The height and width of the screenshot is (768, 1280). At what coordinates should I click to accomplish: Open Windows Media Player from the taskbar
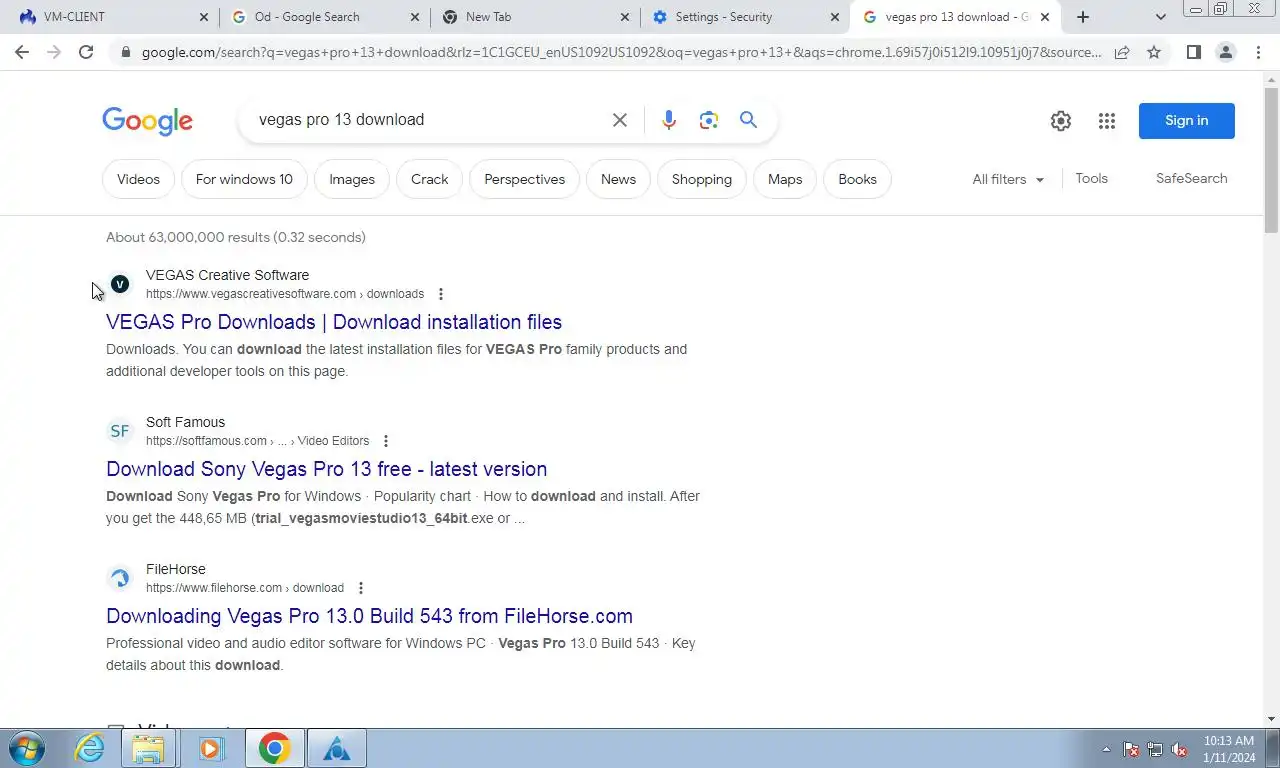pos(211,748)
